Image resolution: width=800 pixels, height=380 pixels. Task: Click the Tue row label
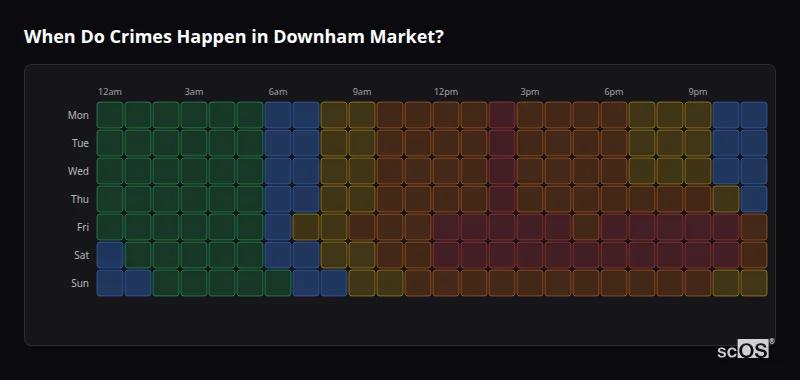click(80, 143)
